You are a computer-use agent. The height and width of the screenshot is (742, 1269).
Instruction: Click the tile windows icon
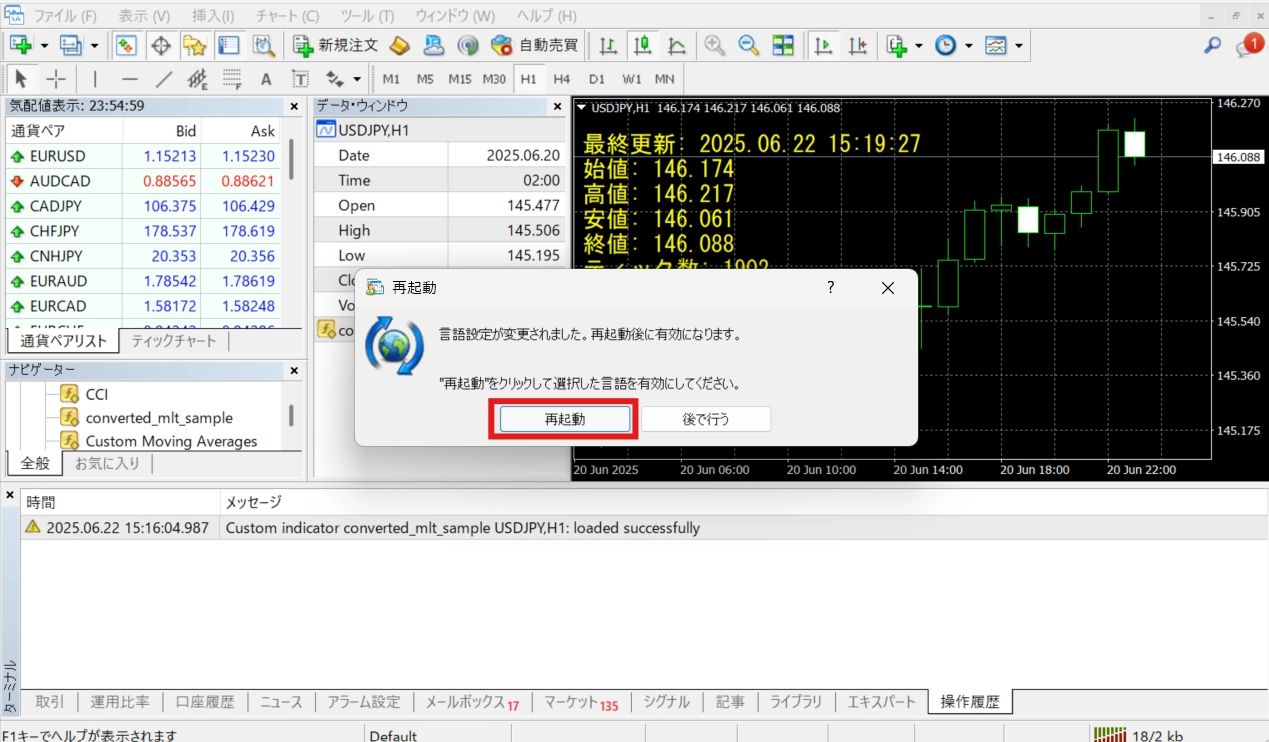(x=782, y=45)
